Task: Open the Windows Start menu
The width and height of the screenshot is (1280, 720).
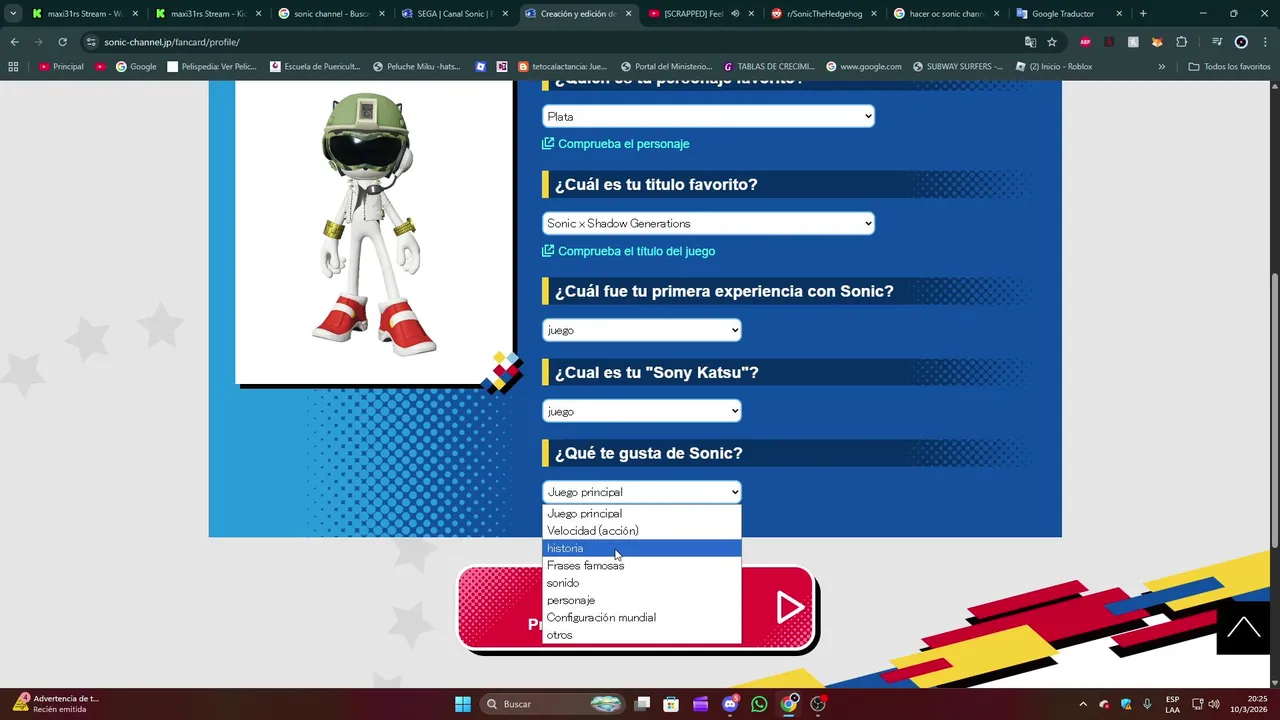Action: point(463,704)
